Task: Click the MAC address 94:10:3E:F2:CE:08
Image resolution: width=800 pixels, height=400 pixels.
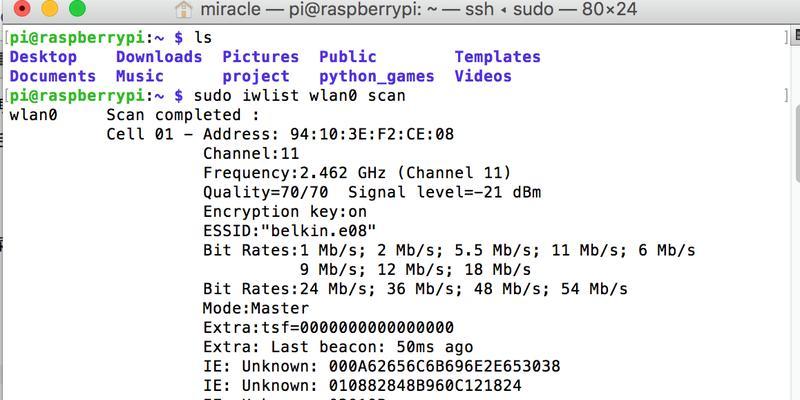Action: 371,134
